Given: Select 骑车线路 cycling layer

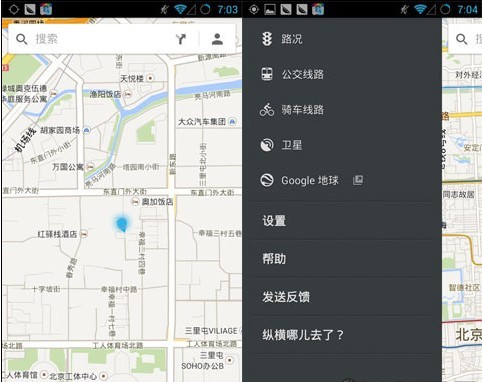Looking at the screenshot, I should coord(342,109).
